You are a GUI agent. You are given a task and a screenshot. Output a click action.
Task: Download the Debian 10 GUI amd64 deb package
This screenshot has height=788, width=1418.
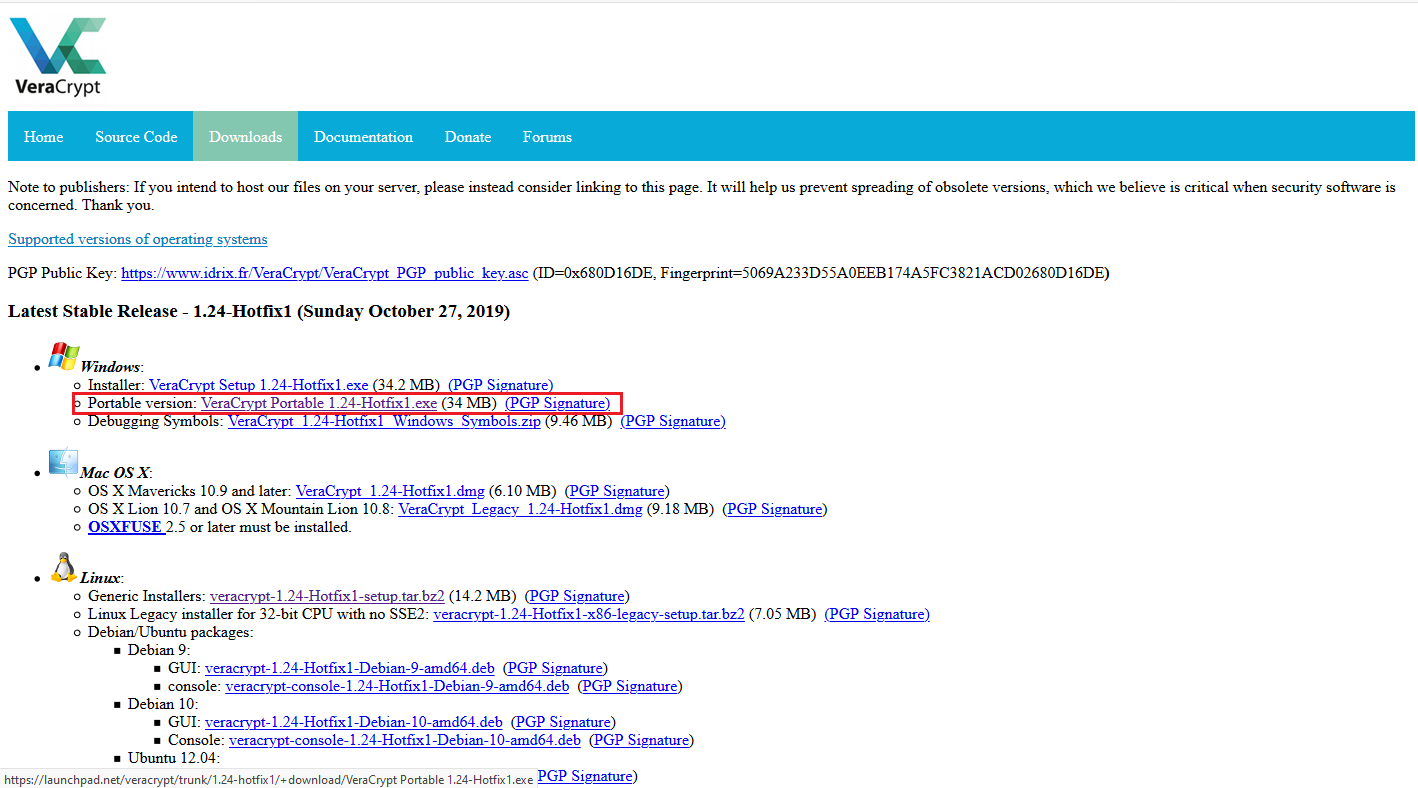pyautogui.click(x=353, y=722)
